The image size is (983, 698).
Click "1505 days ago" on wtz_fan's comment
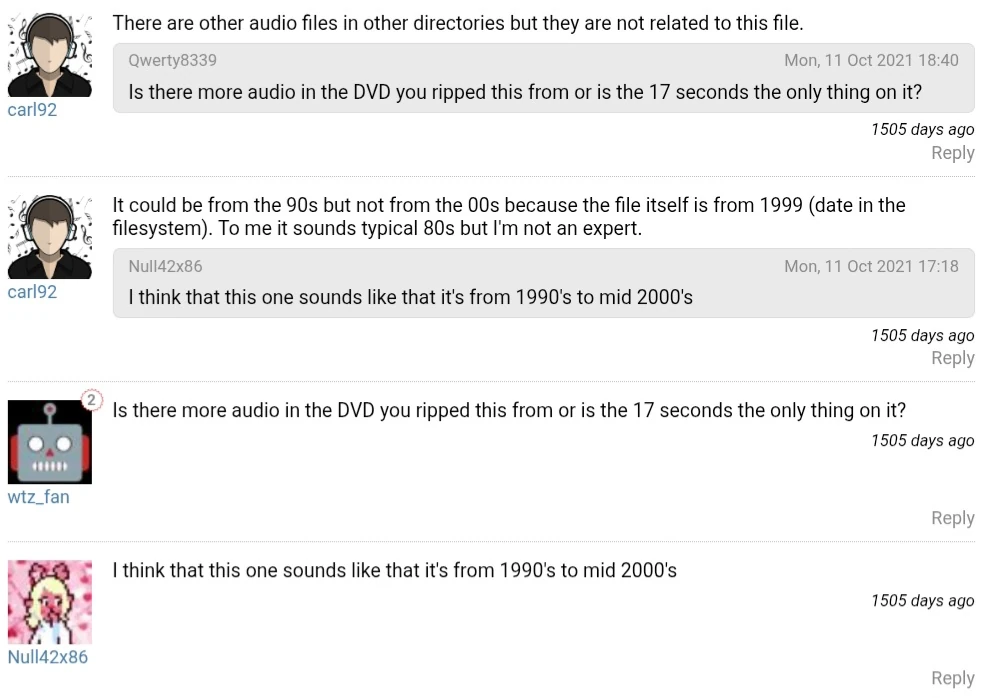pyautogui.click(x=922, y=441)
